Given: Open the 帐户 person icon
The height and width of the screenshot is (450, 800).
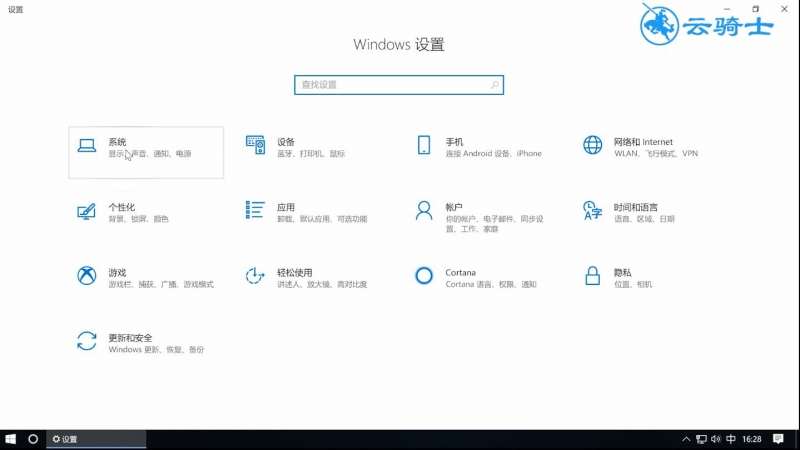Looking at the screenshot, I should pos(423,210).
